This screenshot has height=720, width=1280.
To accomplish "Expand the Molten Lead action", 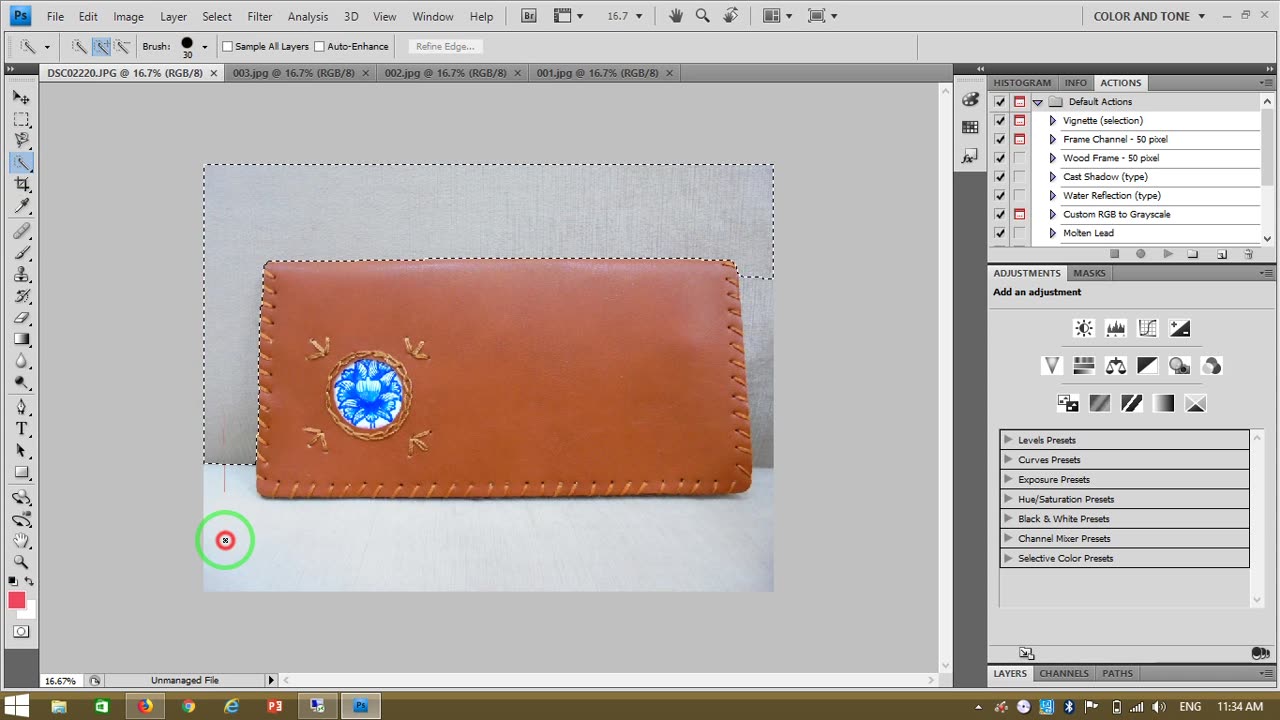I will point(1052,233).
